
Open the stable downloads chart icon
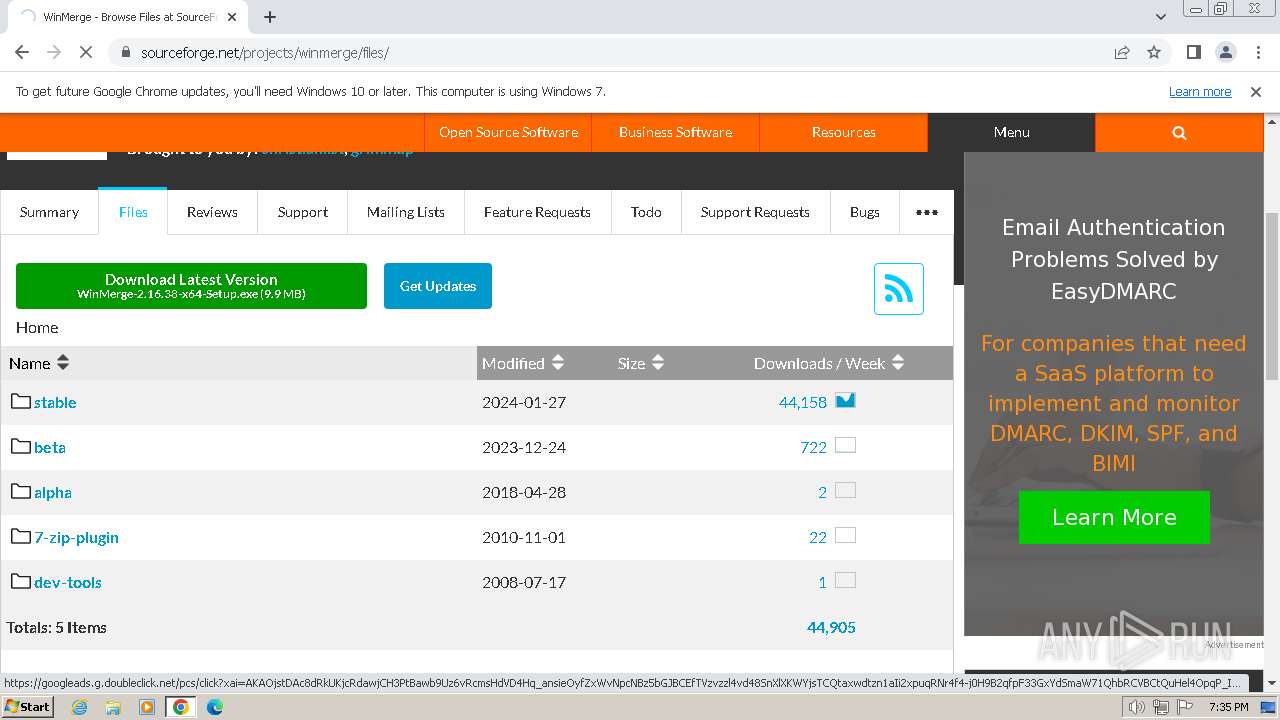click(845, 400)
